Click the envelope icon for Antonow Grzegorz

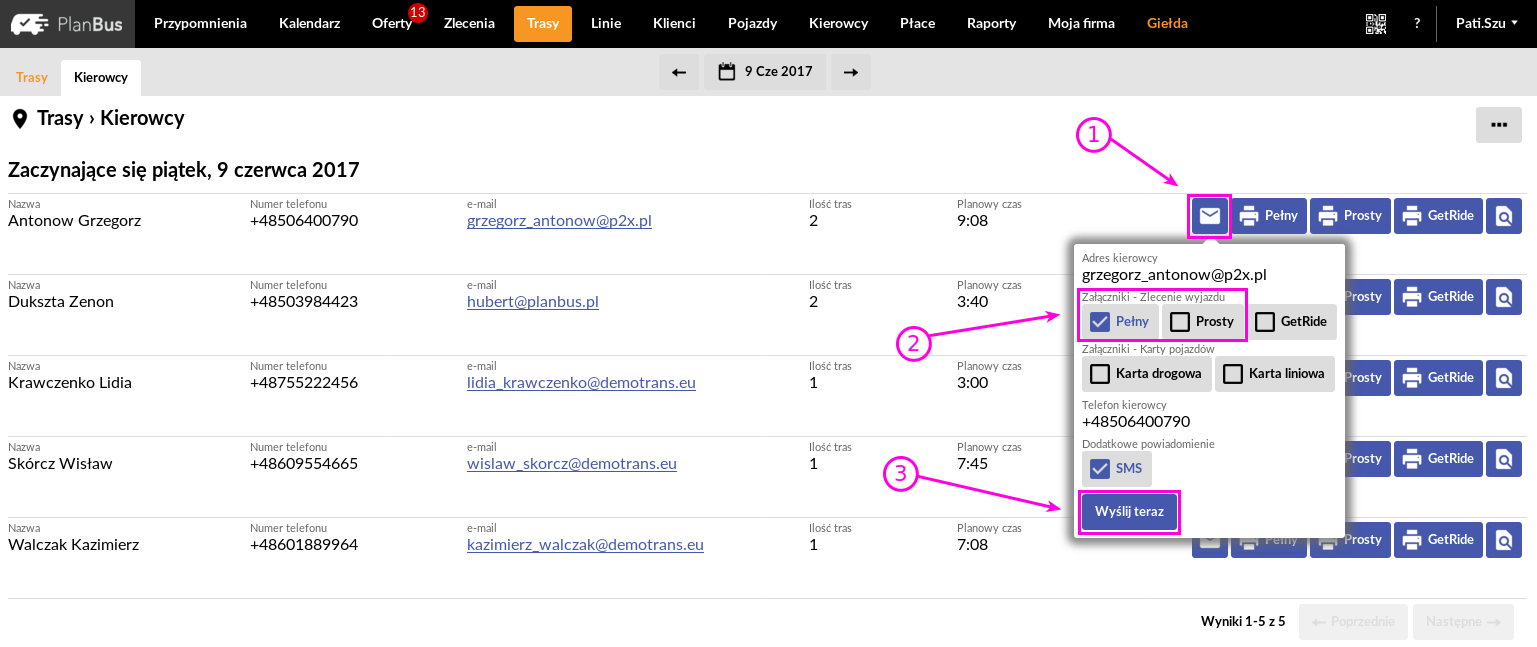[x=1209, y=216]
